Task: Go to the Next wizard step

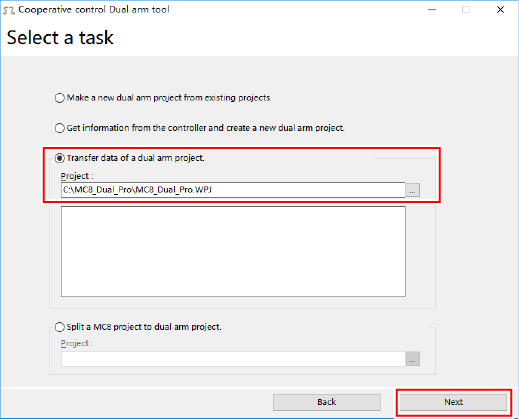Action: pos(453,402)
